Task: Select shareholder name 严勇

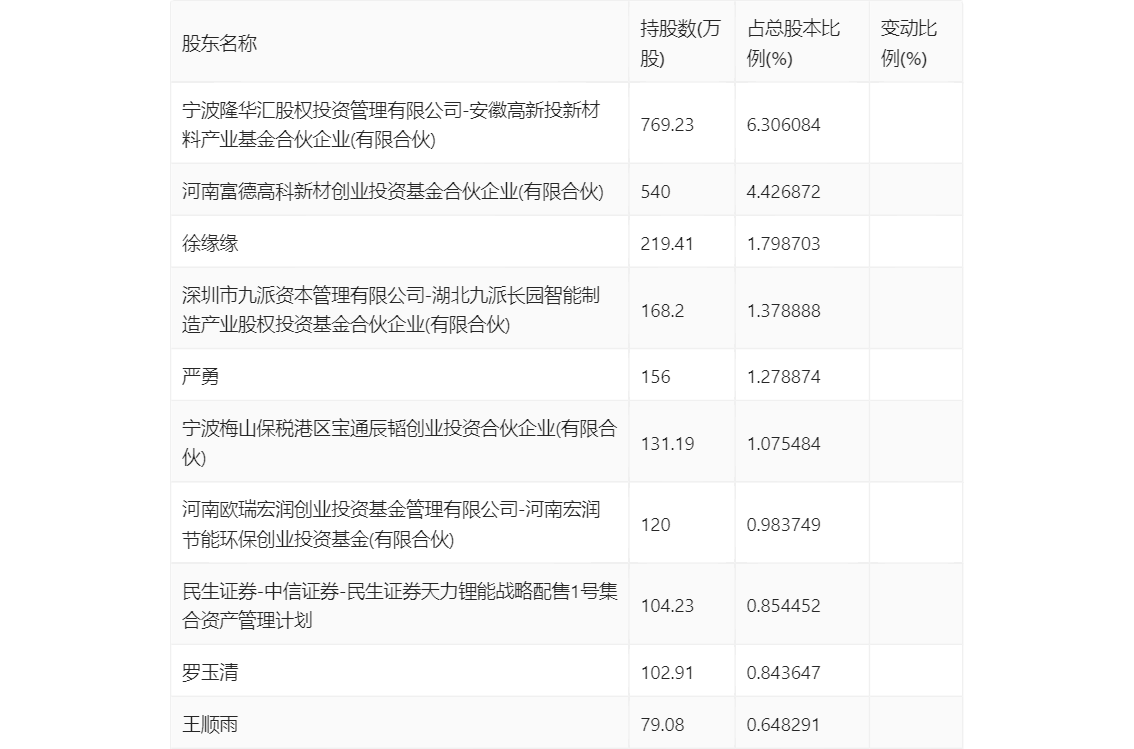Action: (x=200, y=377)
